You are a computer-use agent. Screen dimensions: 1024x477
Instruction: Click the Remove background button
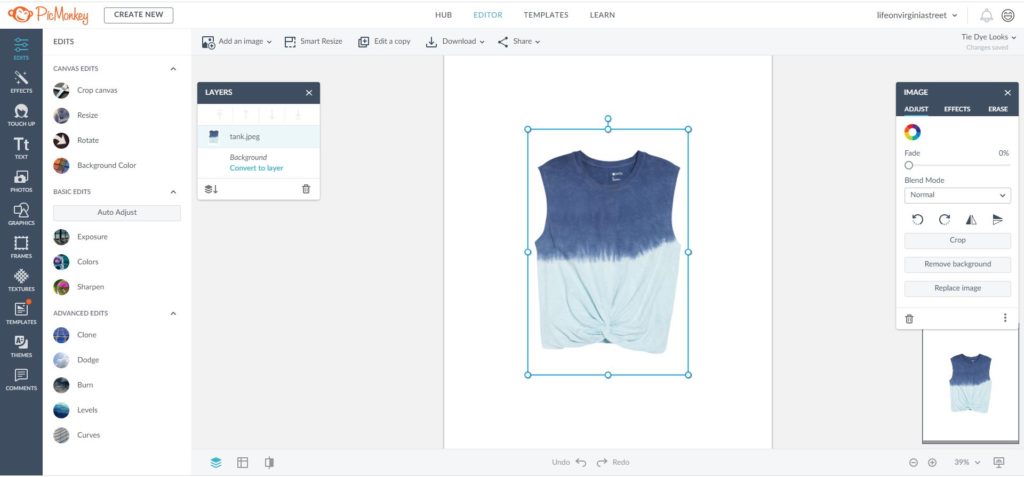[957, 264]
